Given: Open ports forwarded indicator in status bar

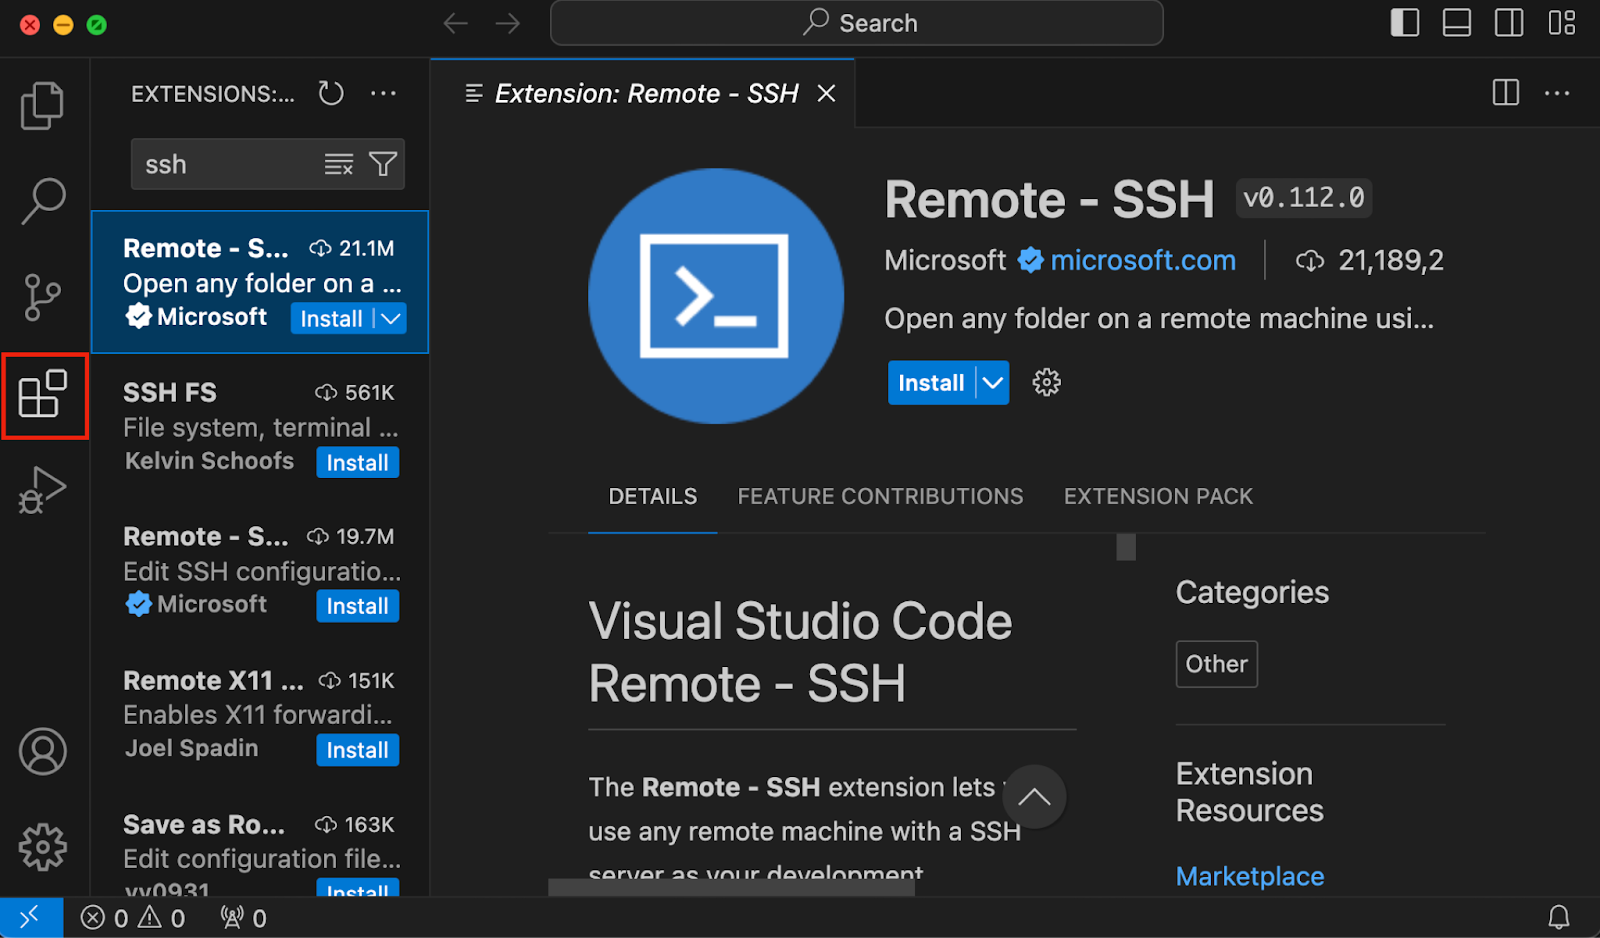Looking at the screenshot, I should 243,918.
